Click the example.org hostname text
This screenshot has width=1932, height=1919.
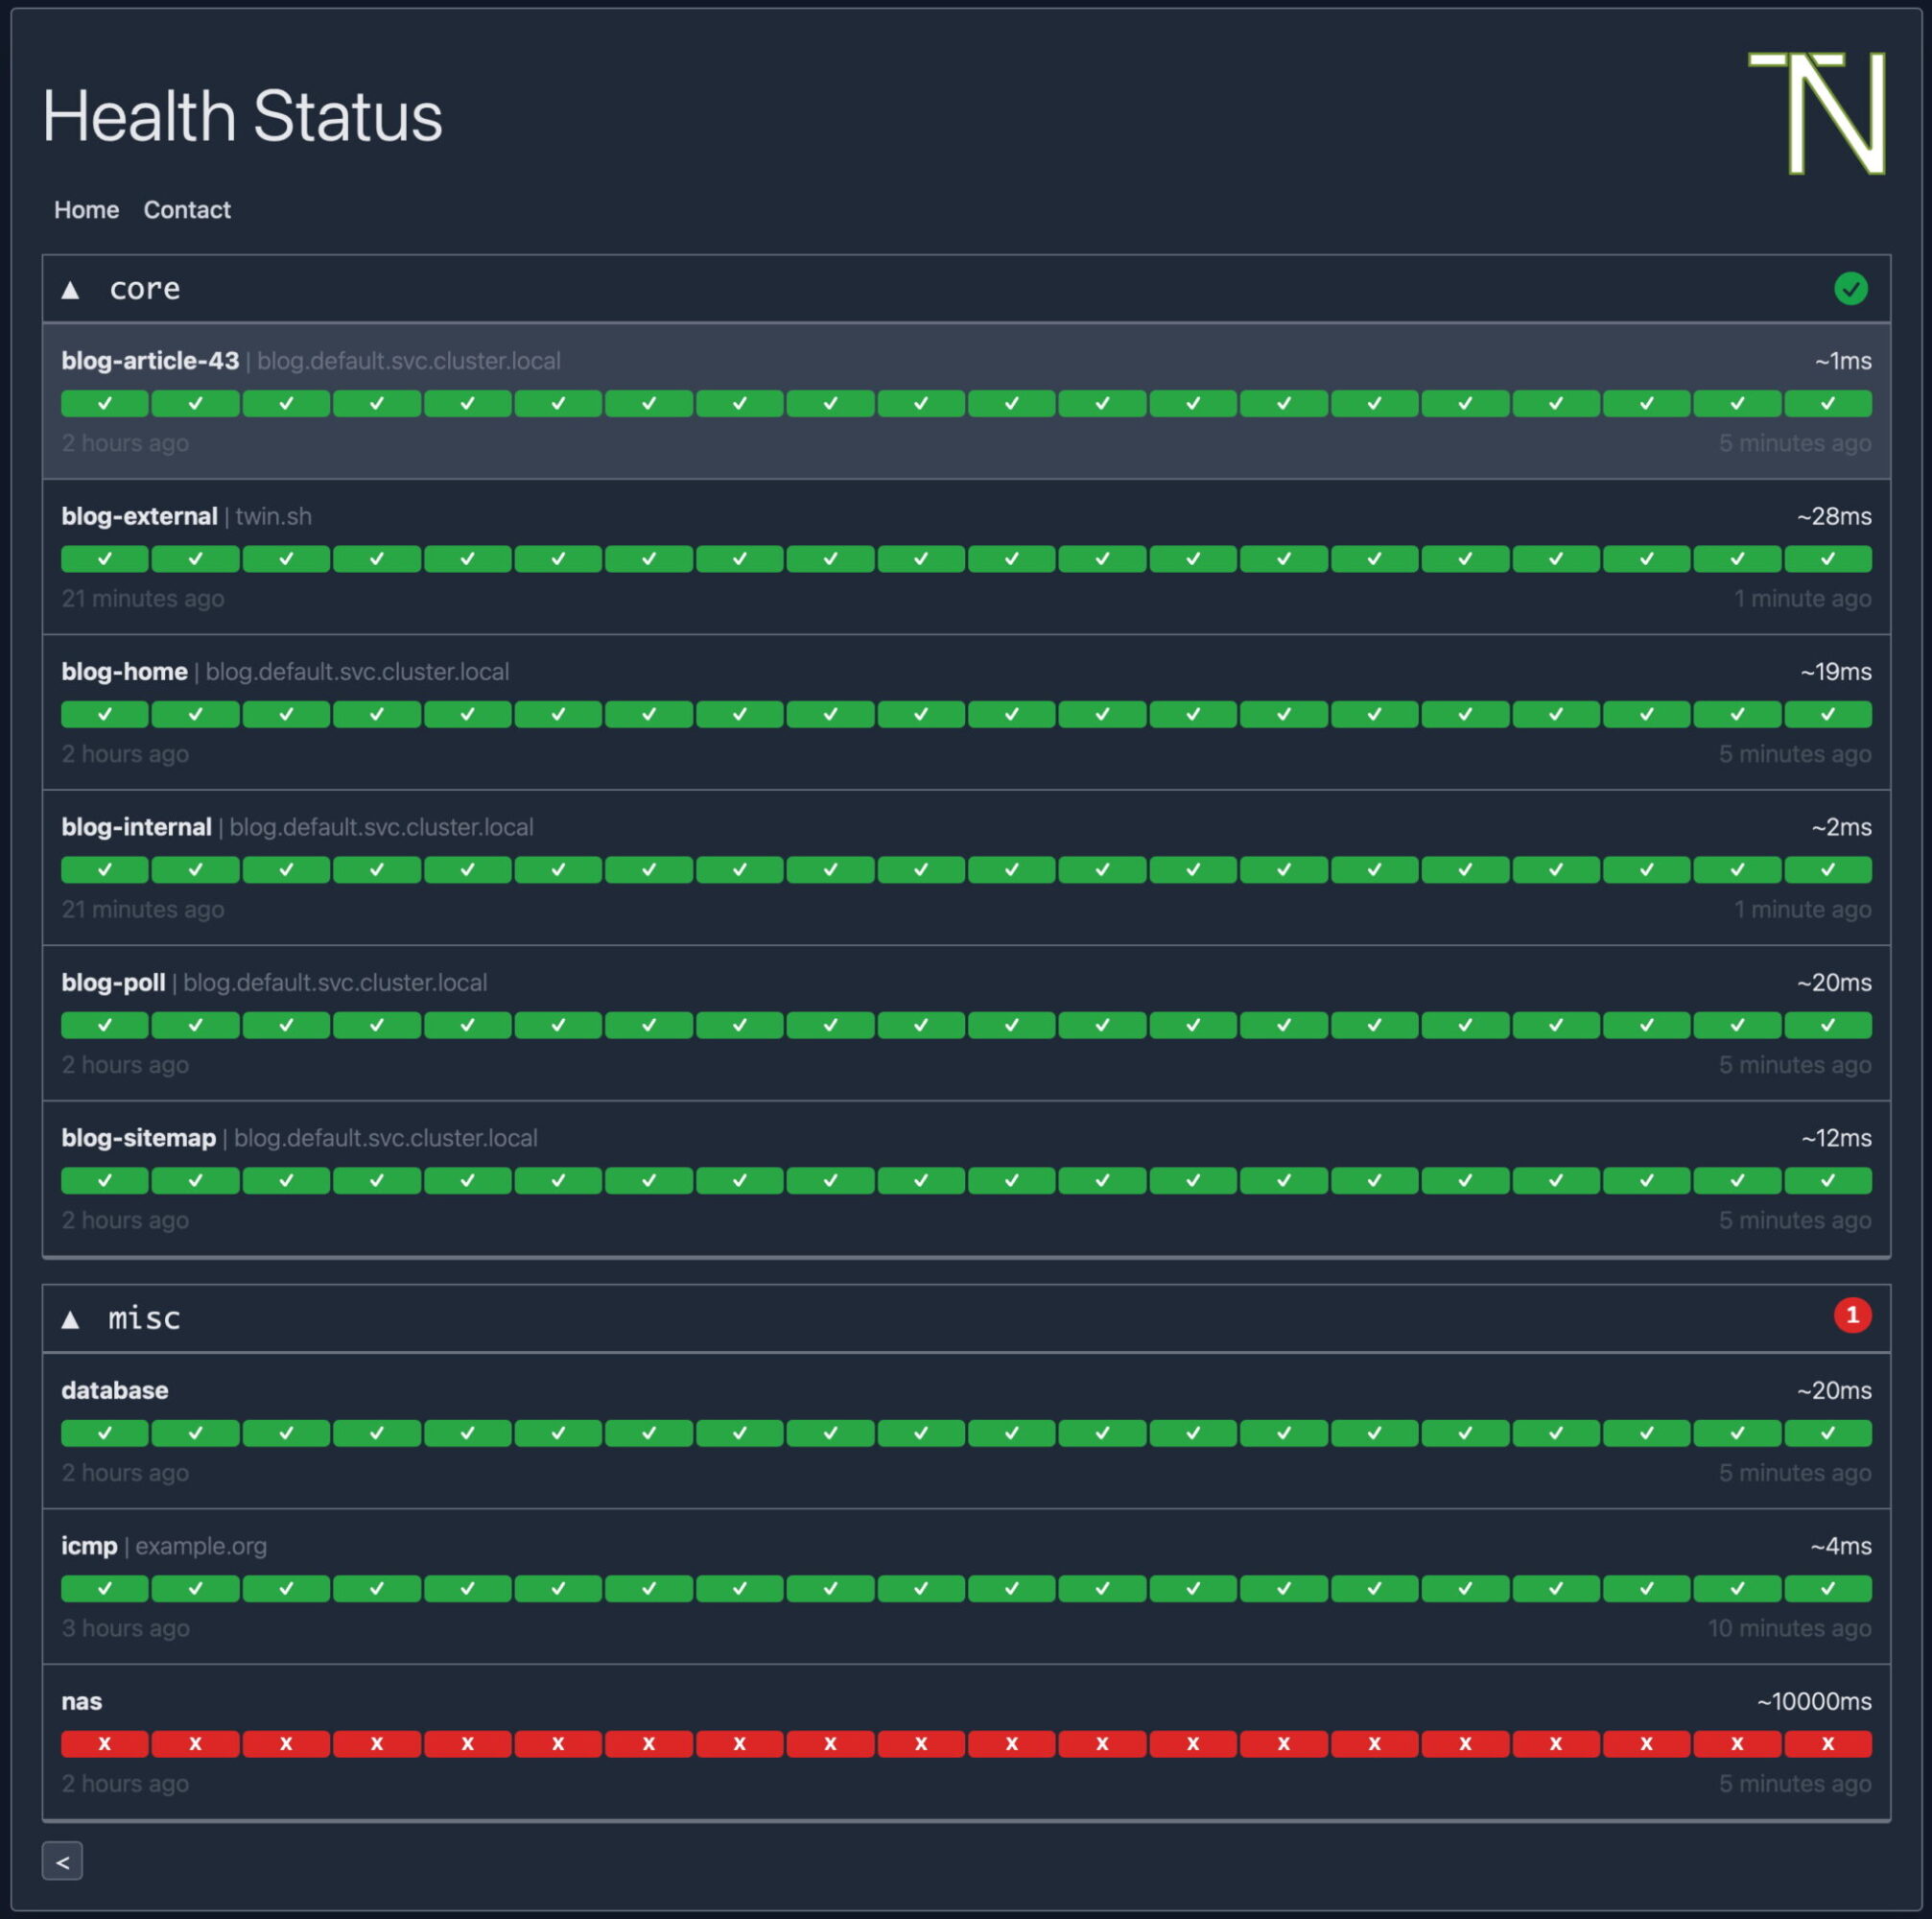[x=201, y=1546]
